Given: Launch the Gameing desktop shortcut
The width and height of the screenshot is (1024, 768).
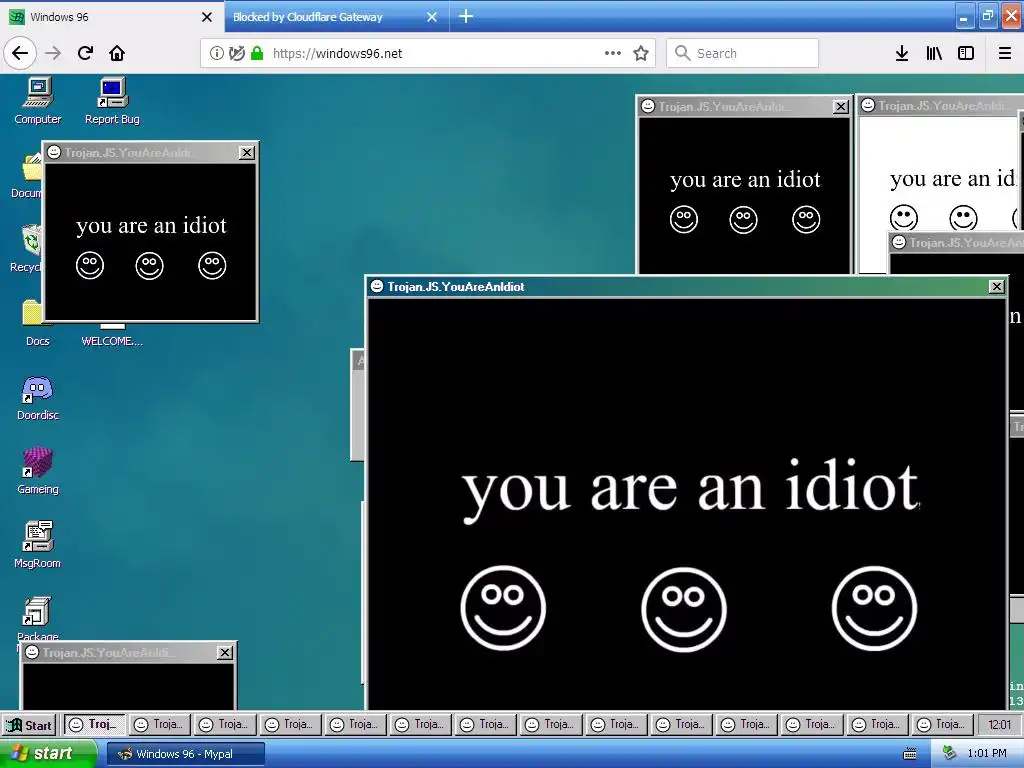Looking at the screenshot, I should click(38, 471).
